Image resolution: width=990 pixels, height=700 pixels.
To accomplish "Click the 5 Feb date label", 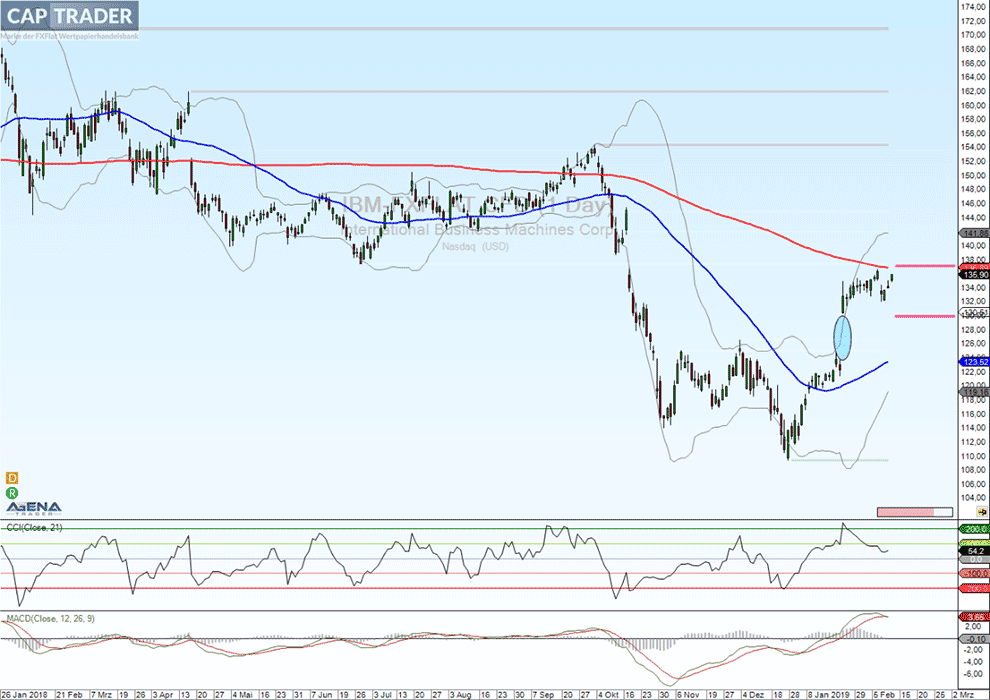I will pos(884,694).
